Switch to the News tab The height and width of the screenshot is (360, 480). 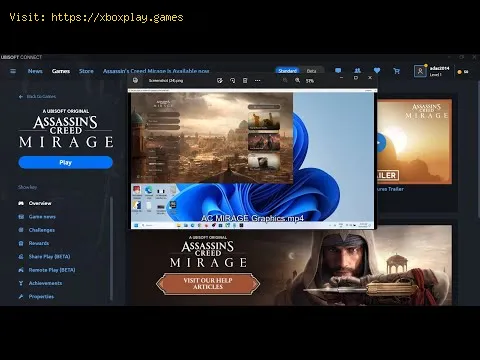coord(35,71)
